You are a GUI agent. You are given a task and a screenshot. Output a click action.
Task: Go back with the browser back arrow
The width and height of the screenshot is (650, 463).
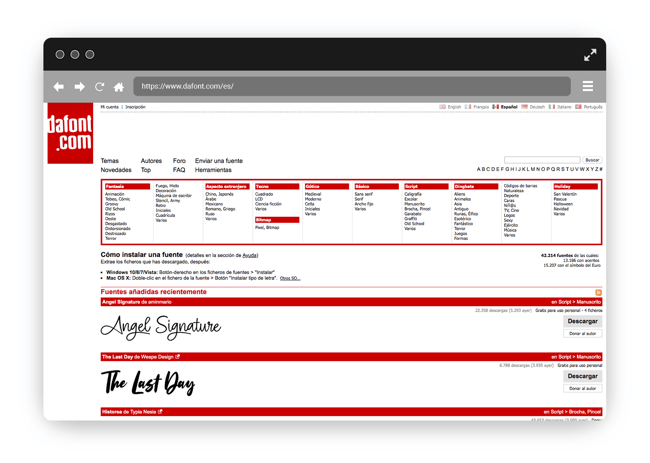[x=58, y=87]
